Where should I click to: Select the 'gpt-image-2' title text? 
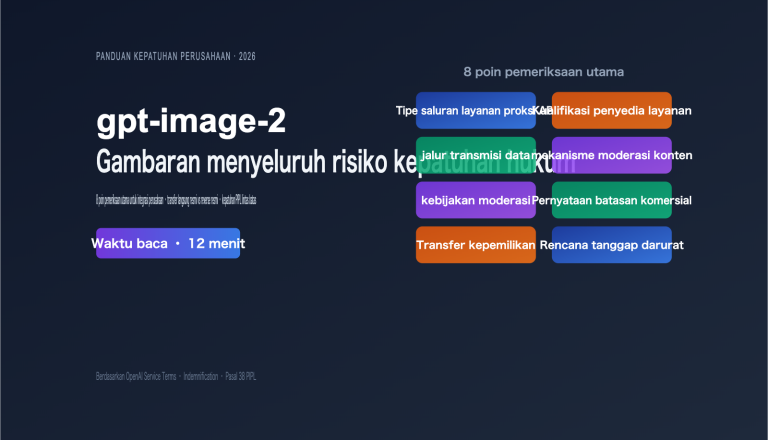(x=191, y=121)
